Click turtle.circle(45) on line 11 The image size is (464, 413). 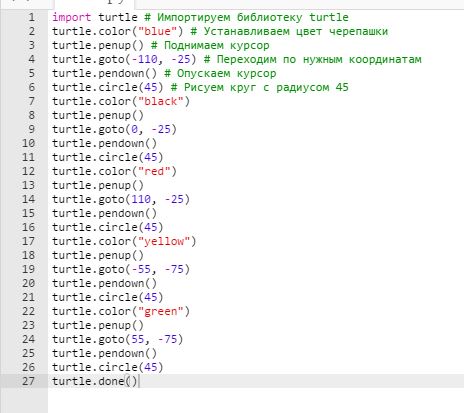[108, 157]
